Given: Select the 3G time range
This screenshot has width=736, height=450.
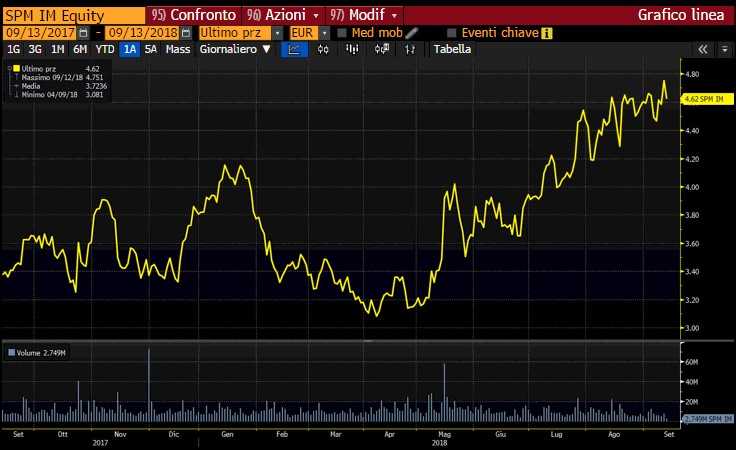Looking at the screenshot, I should pos(35,49).
